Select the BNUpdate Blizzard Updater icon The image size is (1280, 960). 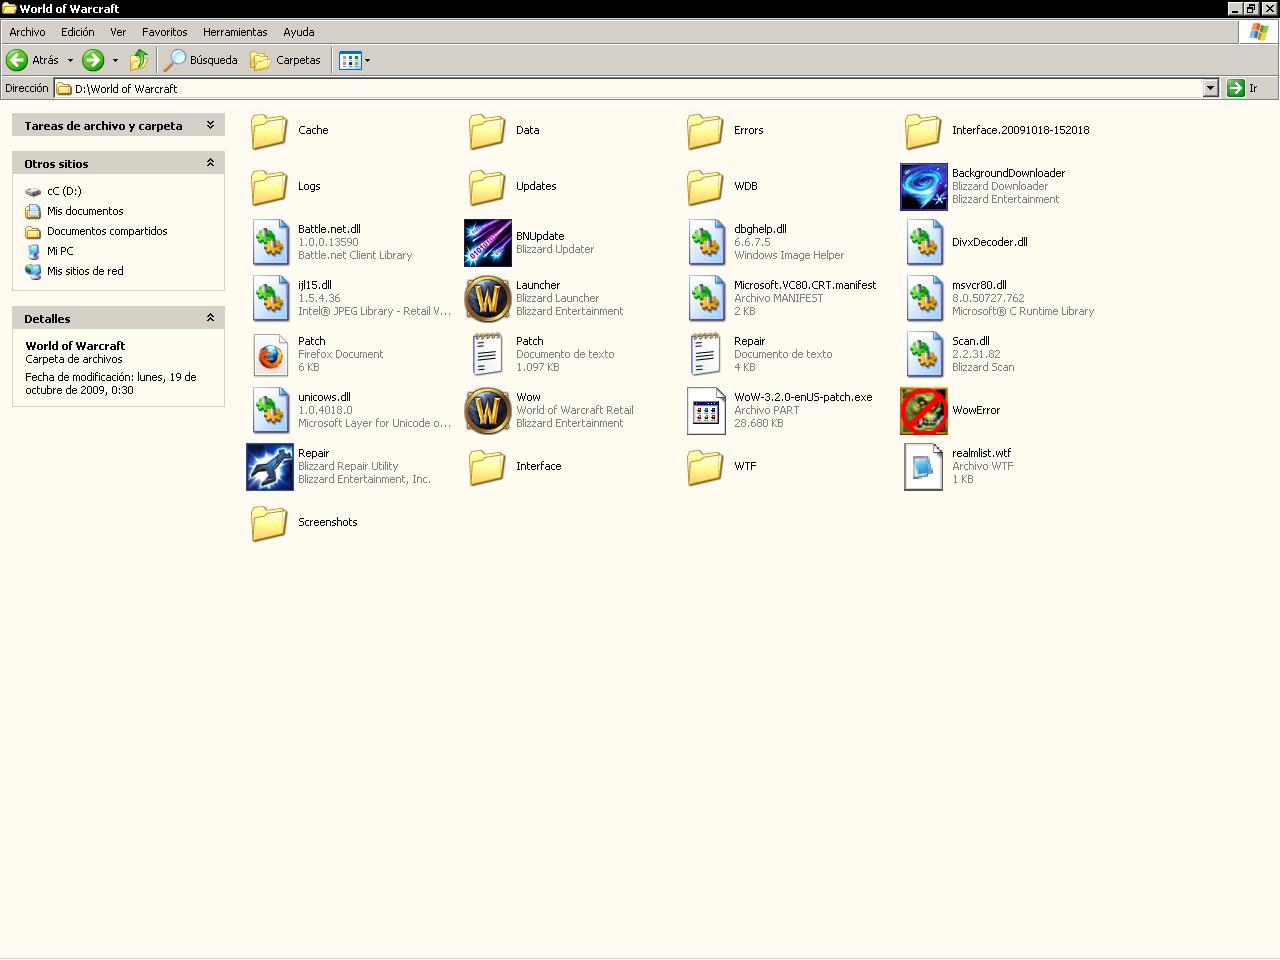point(488,243)
